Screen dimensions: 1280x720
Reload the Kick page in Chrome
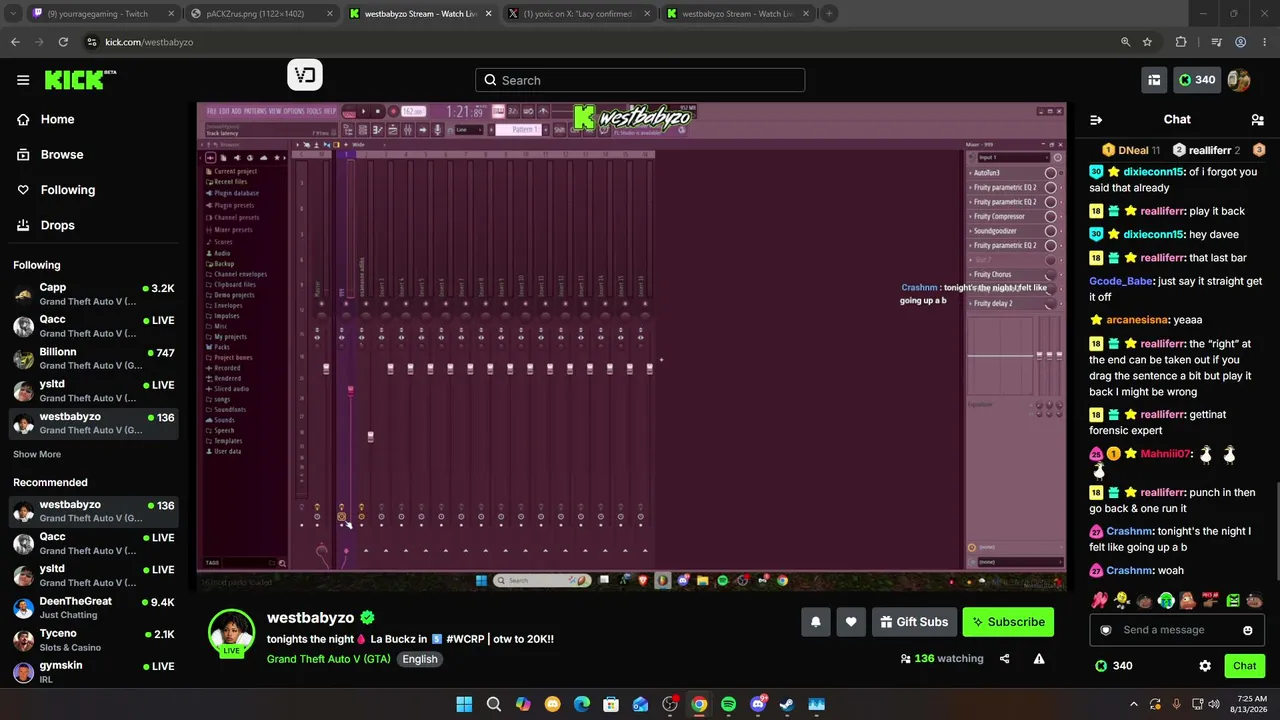coord(63,42)
